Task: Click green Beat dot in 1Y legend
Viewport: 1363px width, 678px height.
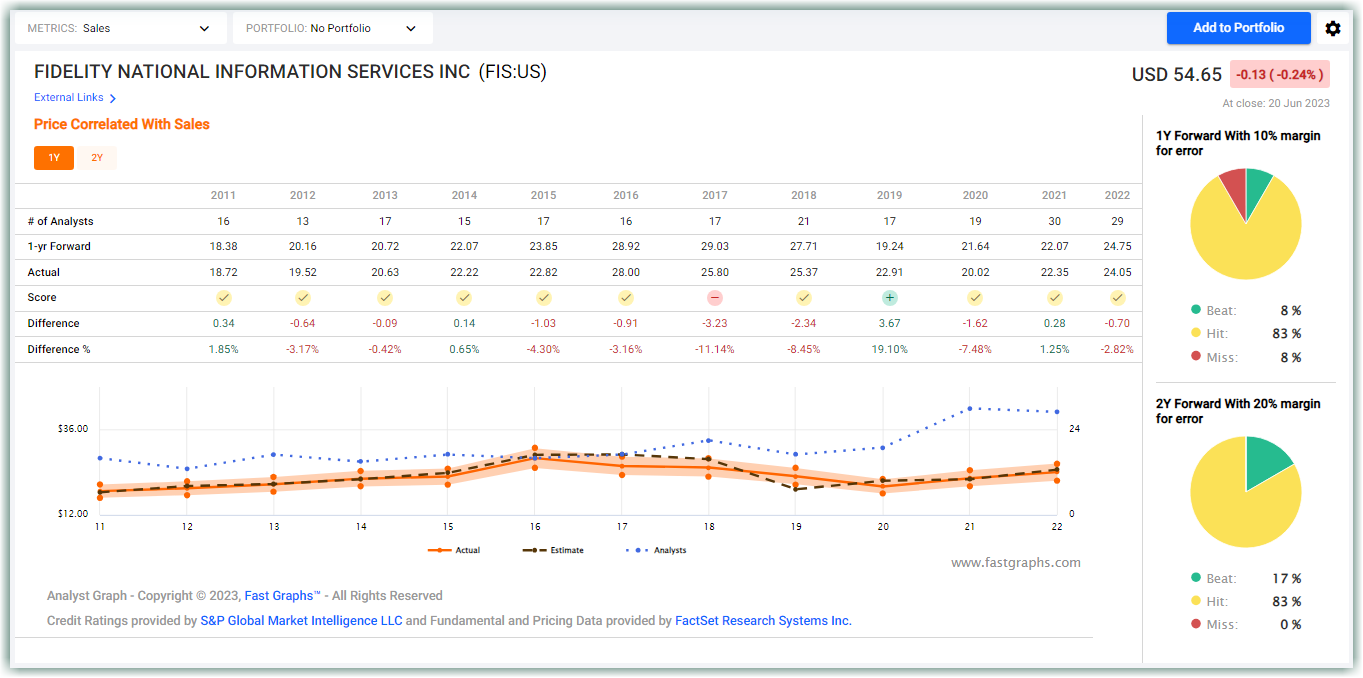Action: (x=1196, y=310)
